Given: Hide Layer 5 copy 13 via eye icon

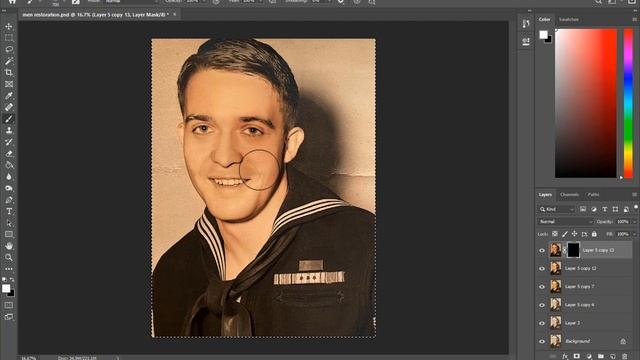Looking at the screenshot, I should [542, 251].
